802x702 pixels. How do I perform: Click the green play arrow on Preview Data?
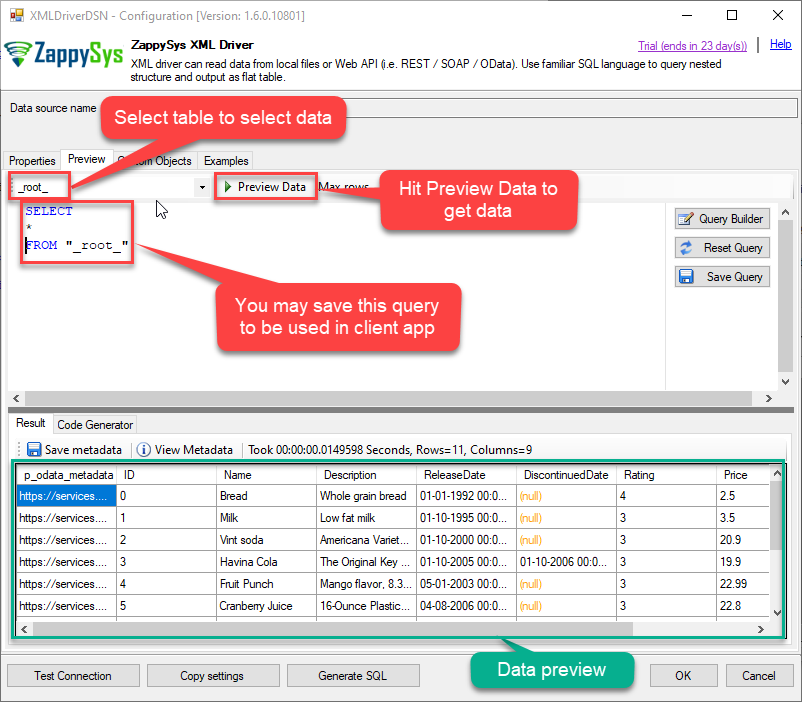pos(228,187)
